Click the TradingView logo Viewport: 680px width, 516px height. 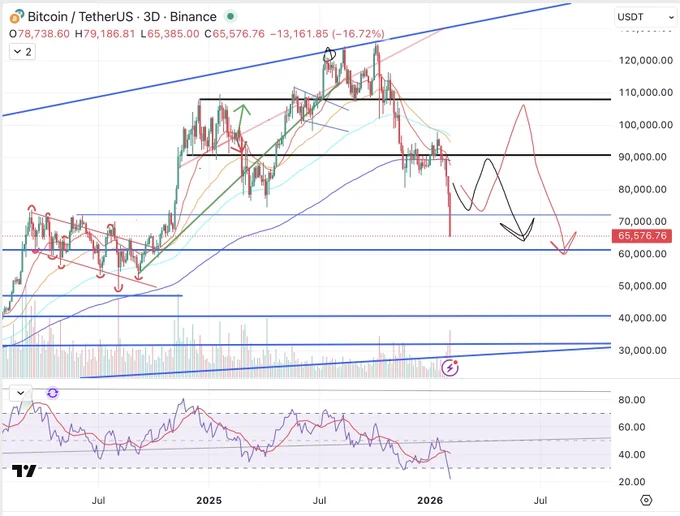pyautogui.click(x=24, y=471)
